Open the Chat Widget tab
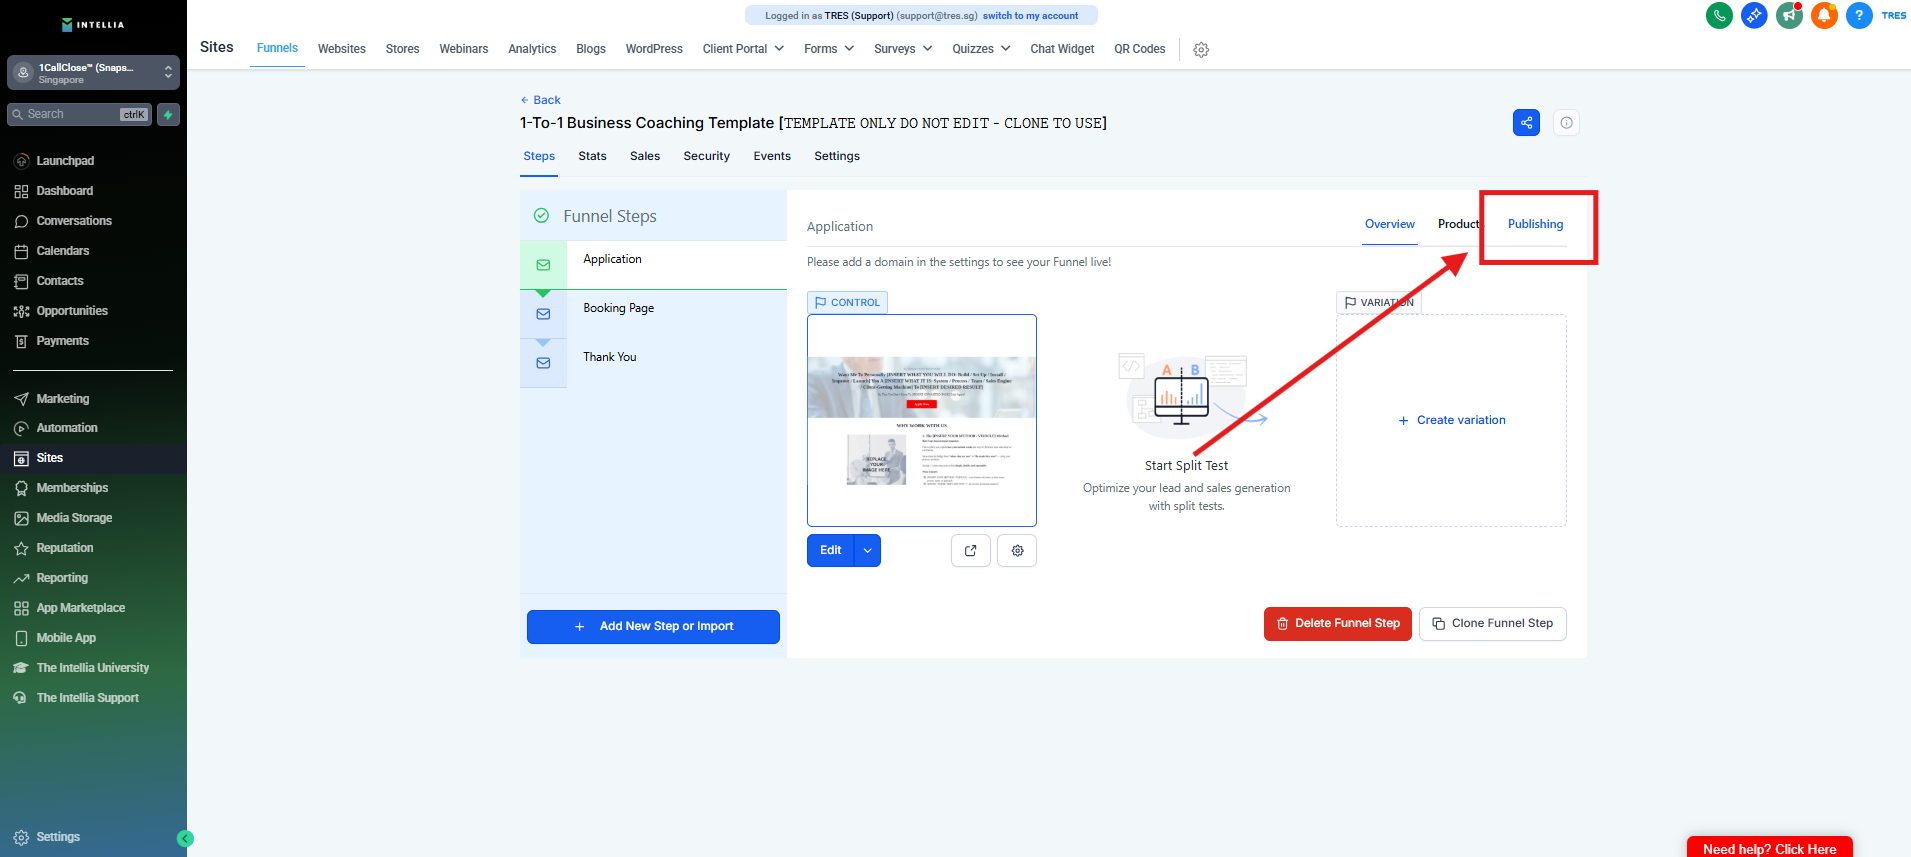Viewport: 1911px width, 857px height. 1062,49
